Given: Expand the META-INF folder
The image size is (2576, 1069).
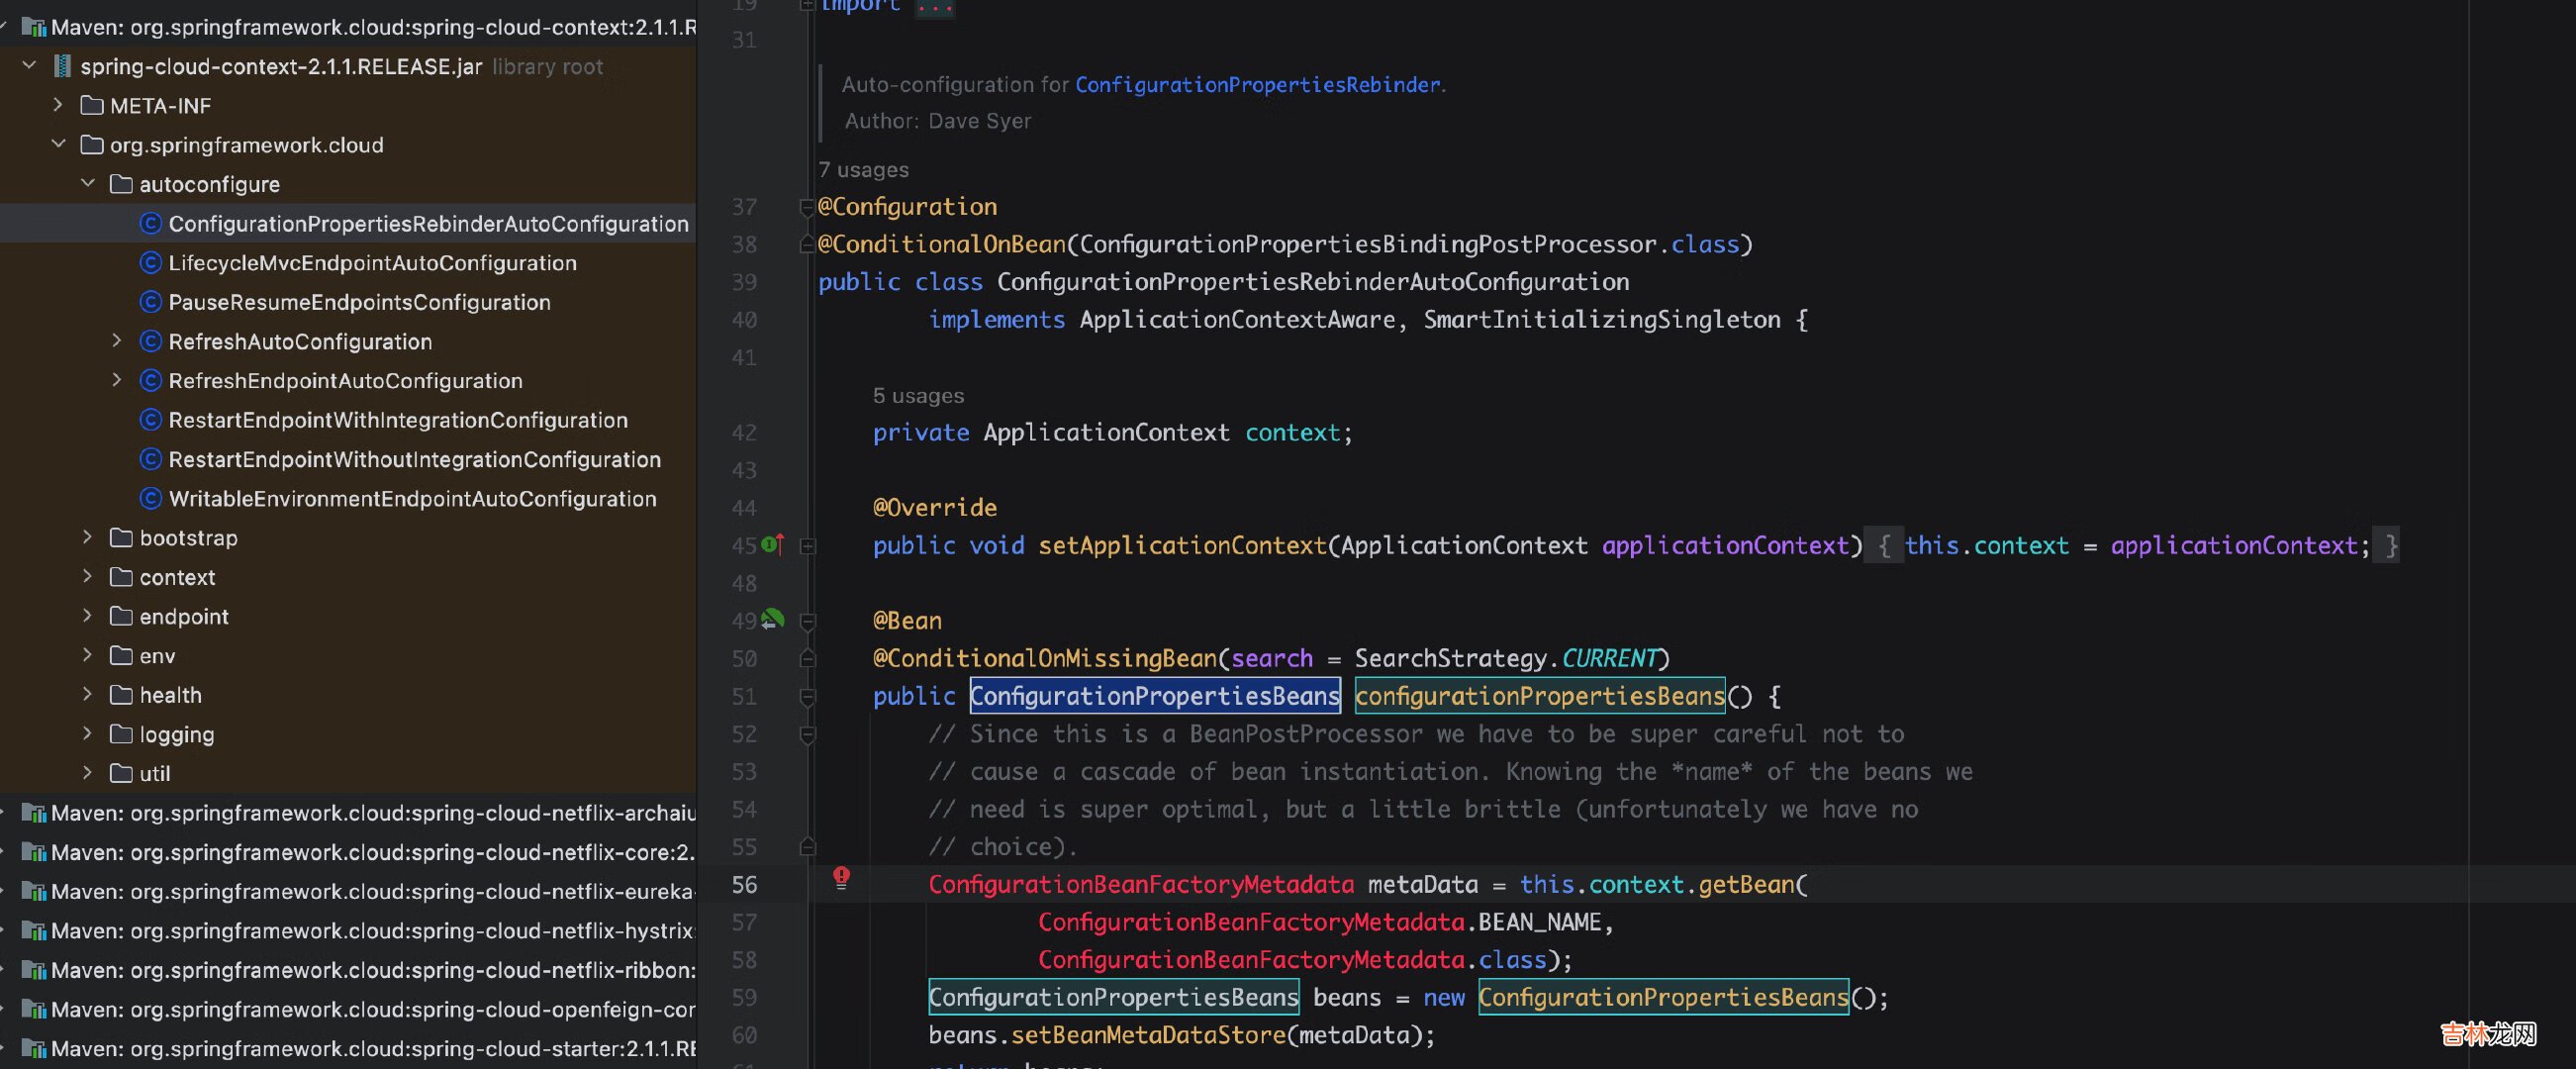Looking at the screenshot, I should pyautogui.click(x=58, y=105).
